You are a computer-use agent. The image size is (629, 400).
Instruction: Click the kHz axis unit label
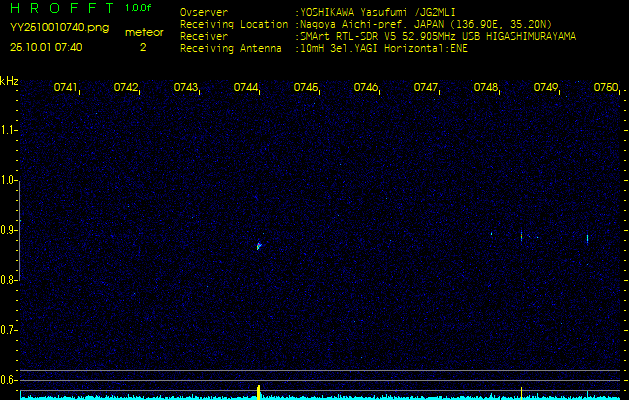9,81
